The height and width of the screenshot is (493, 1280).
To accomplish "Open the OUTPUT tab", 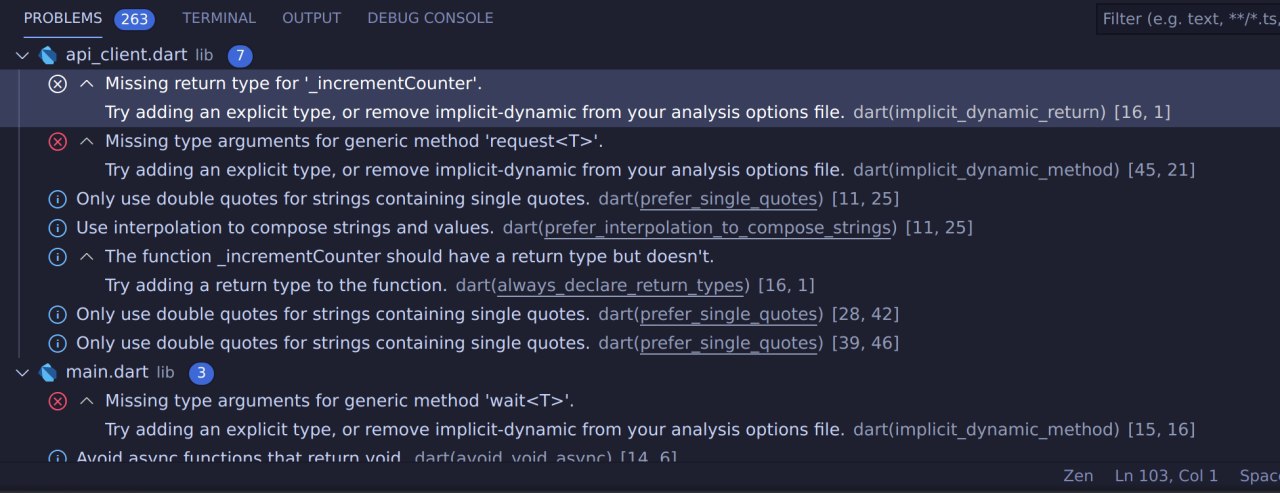I will pyautogui.click(x=311, y=18).
